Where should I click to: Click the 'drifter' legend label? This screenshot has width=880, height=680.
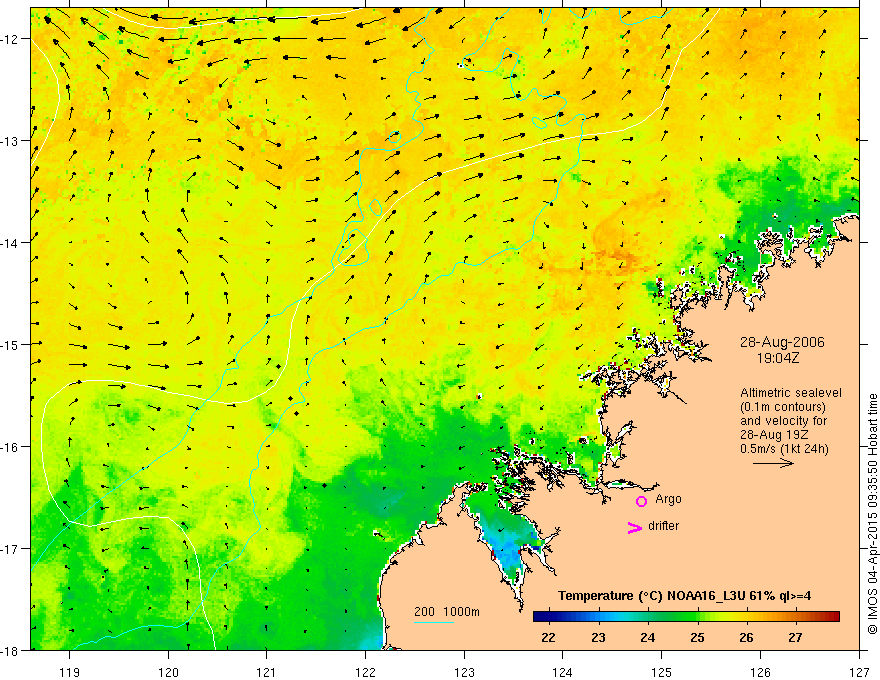click(663, 526)
